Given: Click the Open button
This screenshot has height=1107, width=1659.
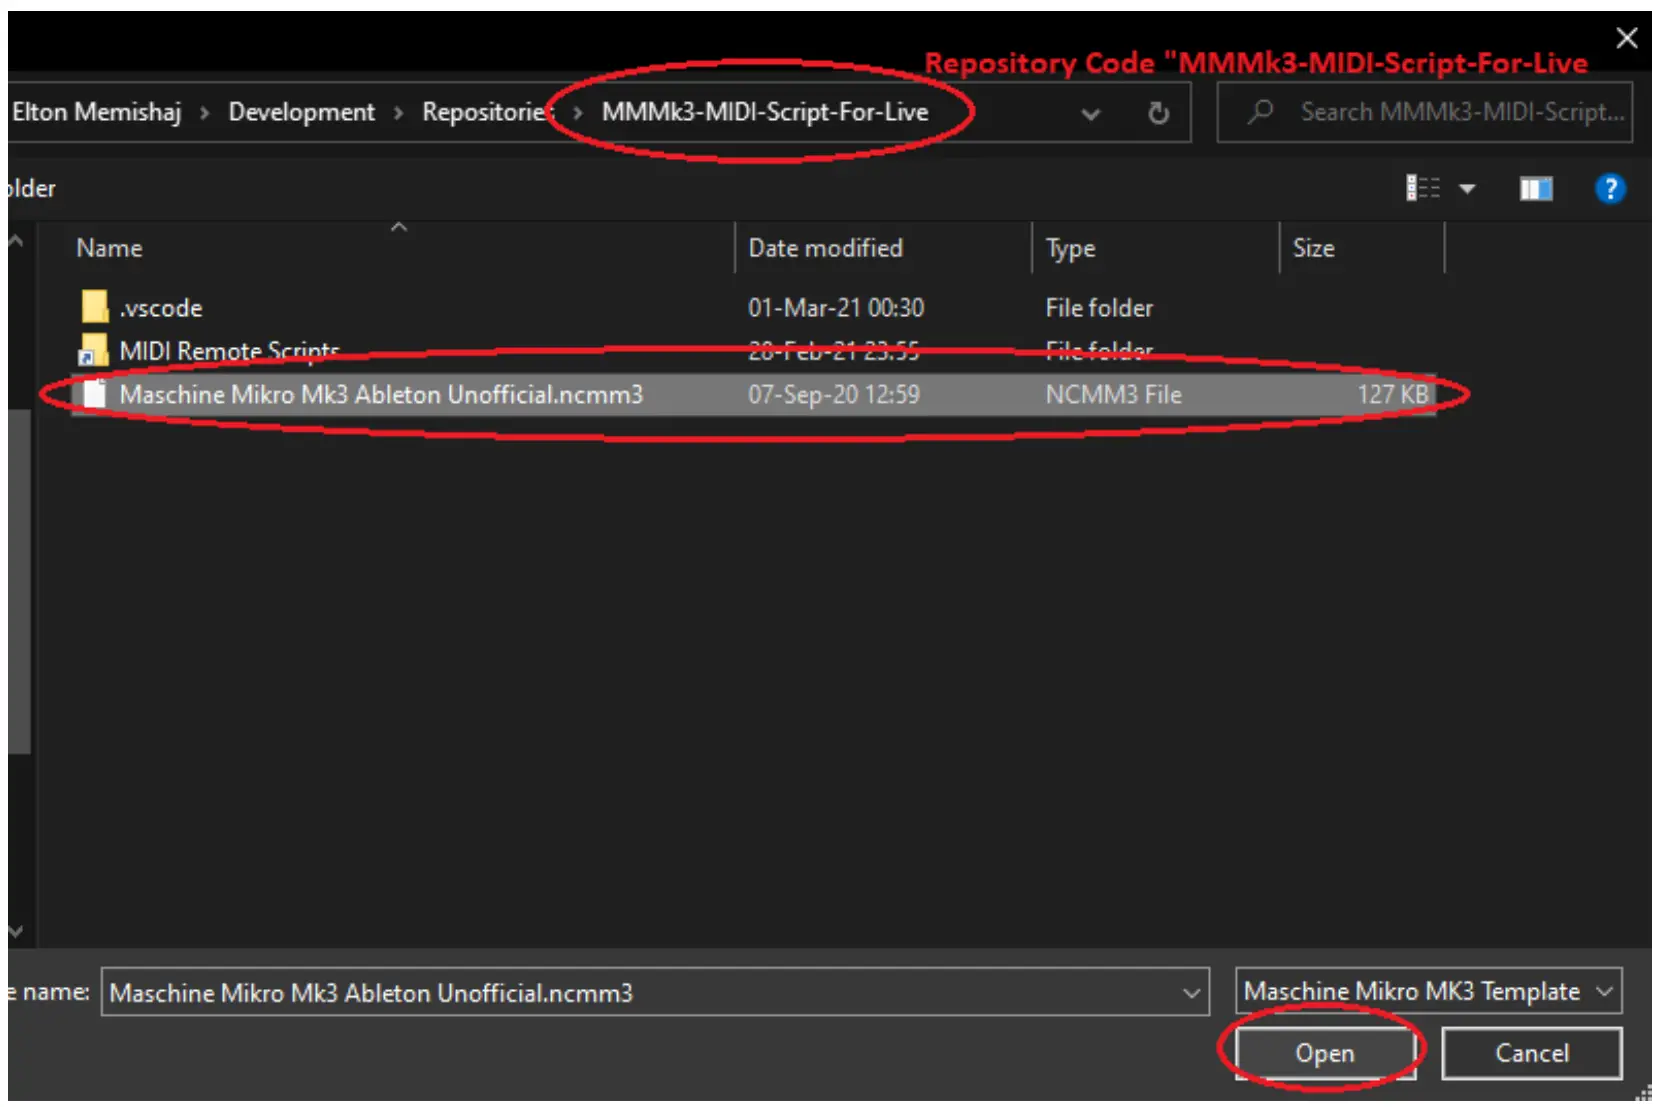Looking at the screenshot, I should [x=1323, y=1053].
